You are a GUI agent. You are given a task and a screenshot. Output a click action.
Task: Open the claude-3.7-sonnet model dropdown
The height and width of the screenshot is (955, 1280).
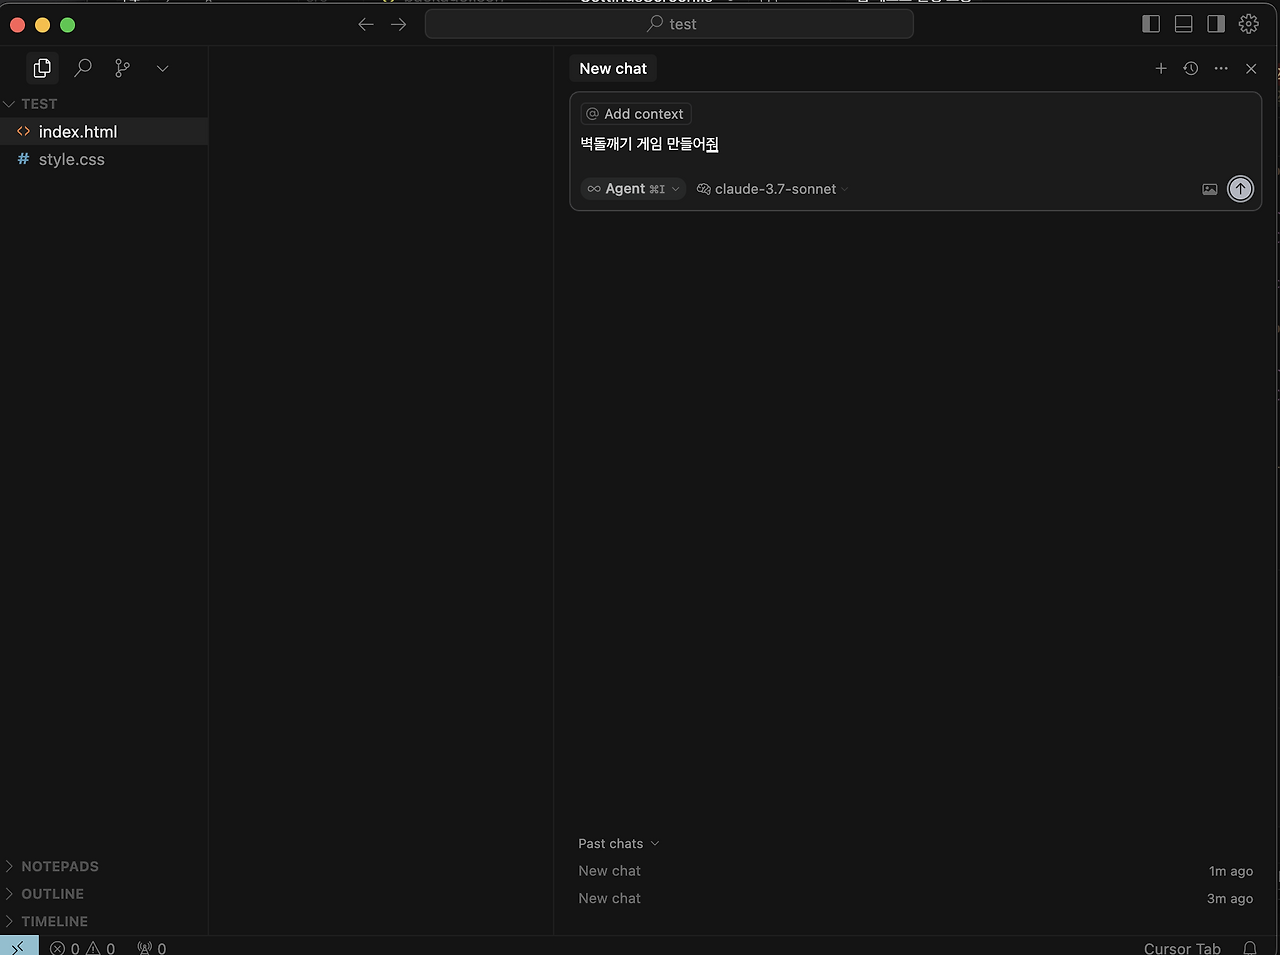coord(772,189)
